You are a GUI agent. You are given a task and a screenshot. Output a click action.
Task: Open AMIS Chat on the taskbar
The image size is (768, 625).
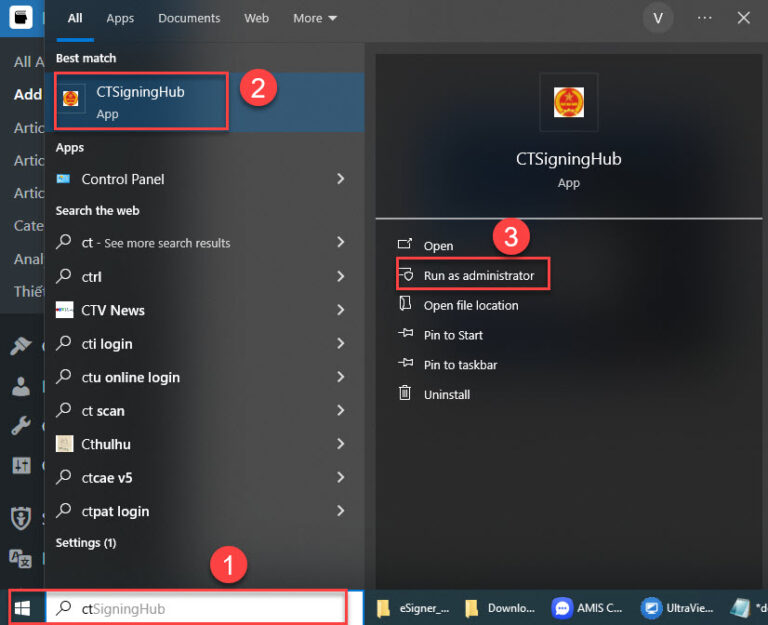pyautogui.click(x=587, y=608)
